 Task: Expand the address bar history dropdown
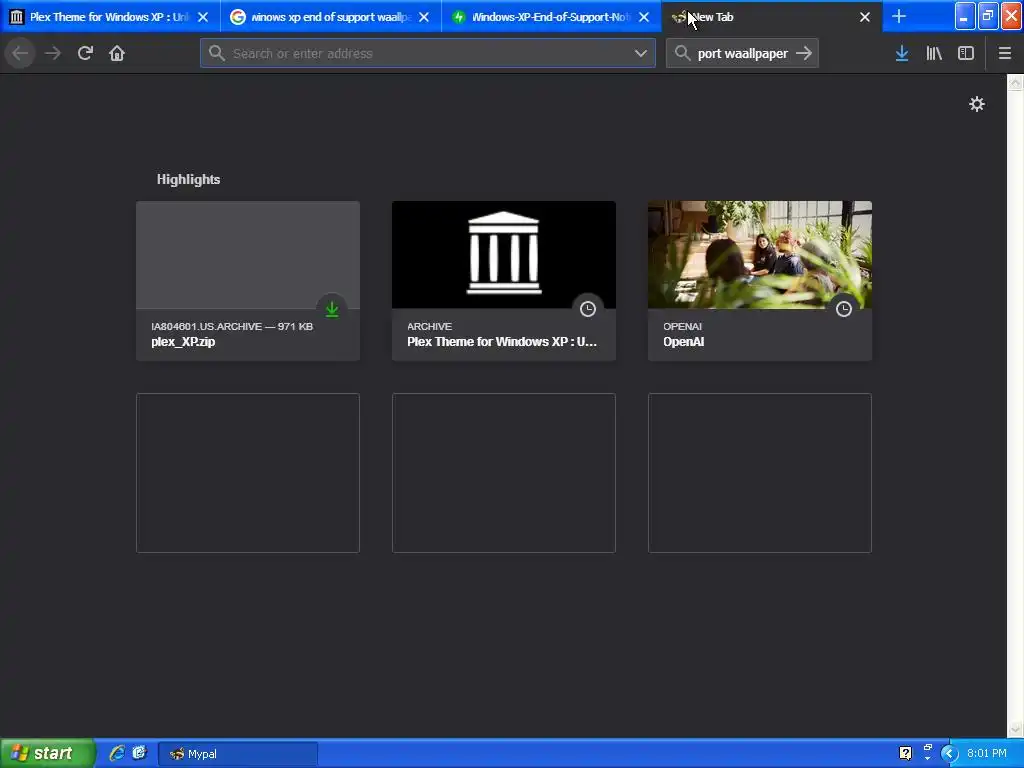click(x=641, y=53)
